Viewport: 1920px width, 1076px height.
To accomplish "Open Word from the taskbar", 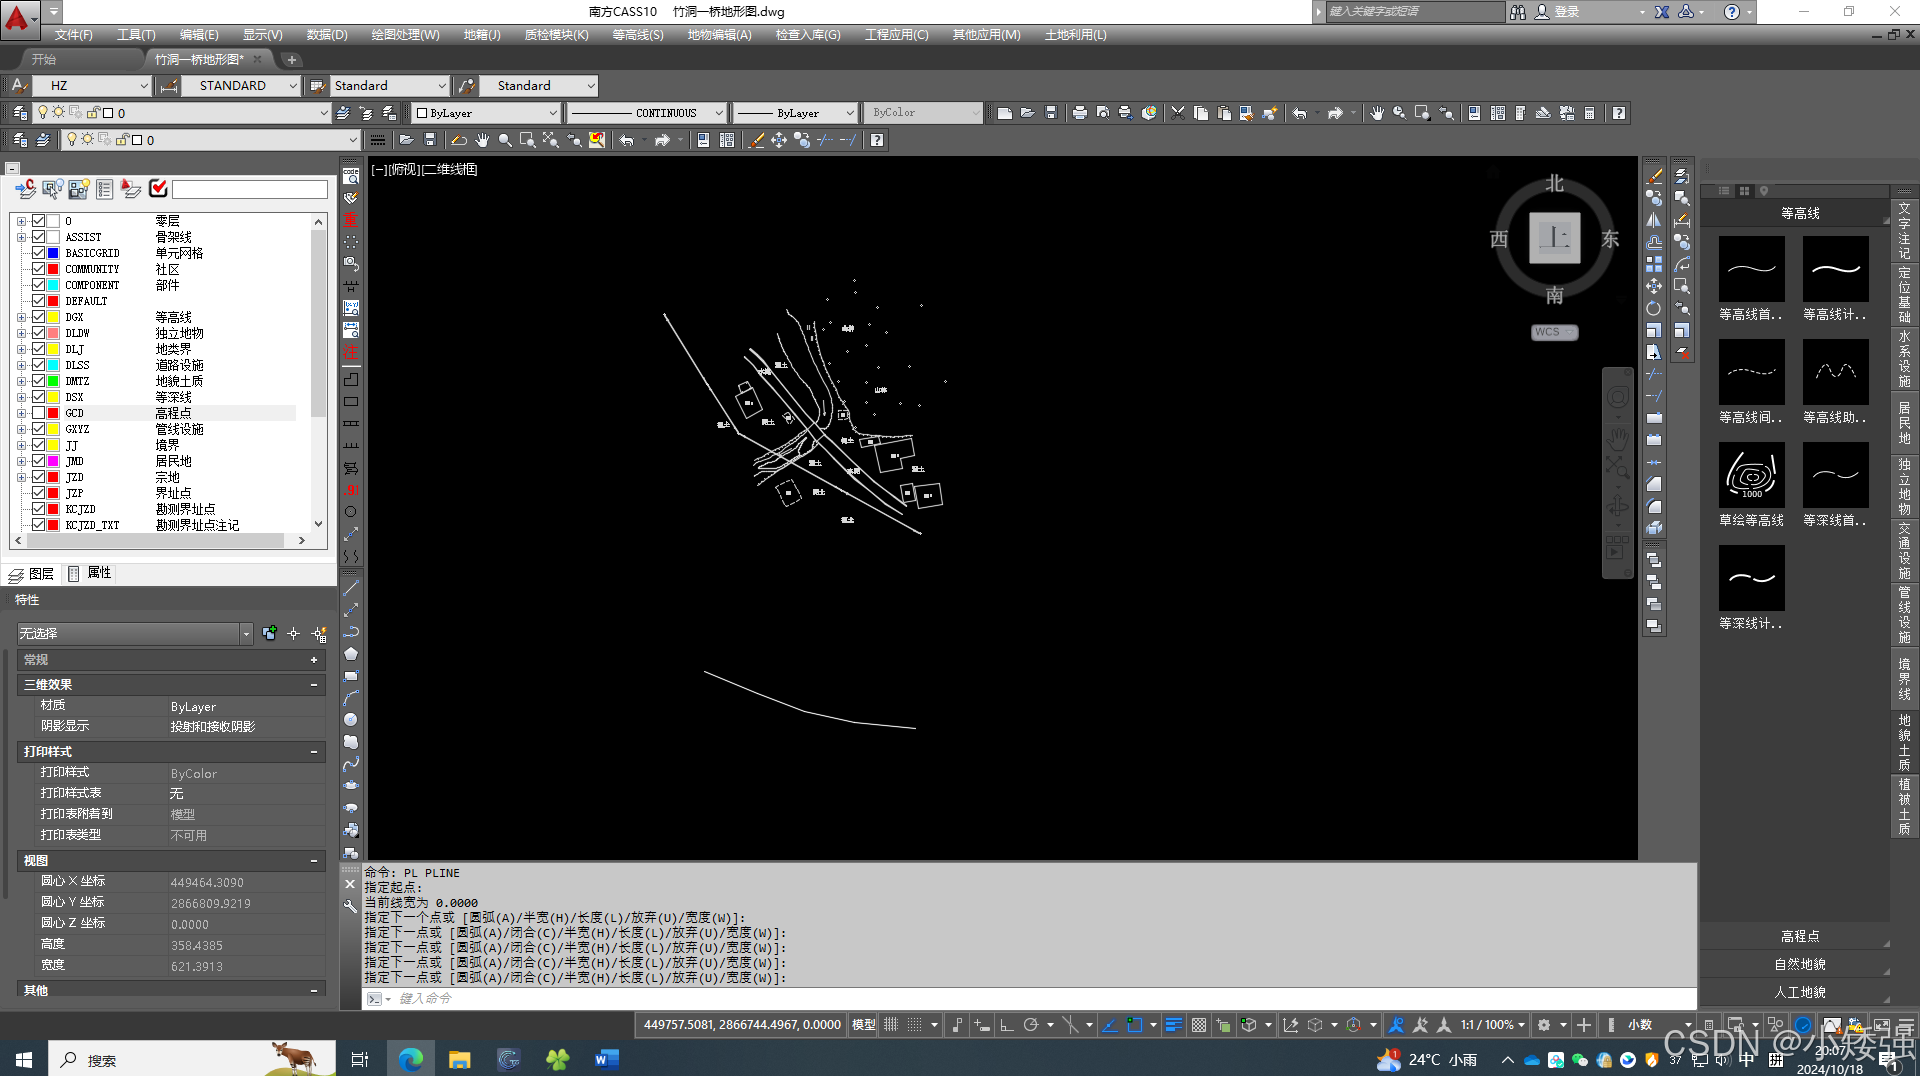I will point(606,1059).
